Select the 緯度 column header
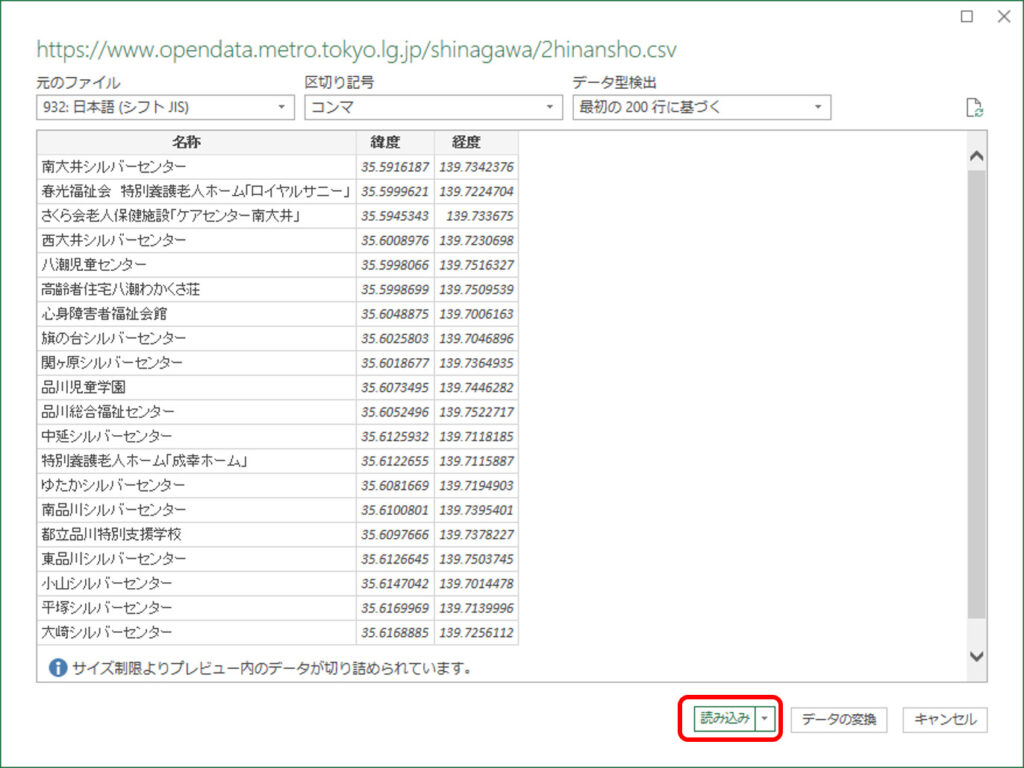 395,142
